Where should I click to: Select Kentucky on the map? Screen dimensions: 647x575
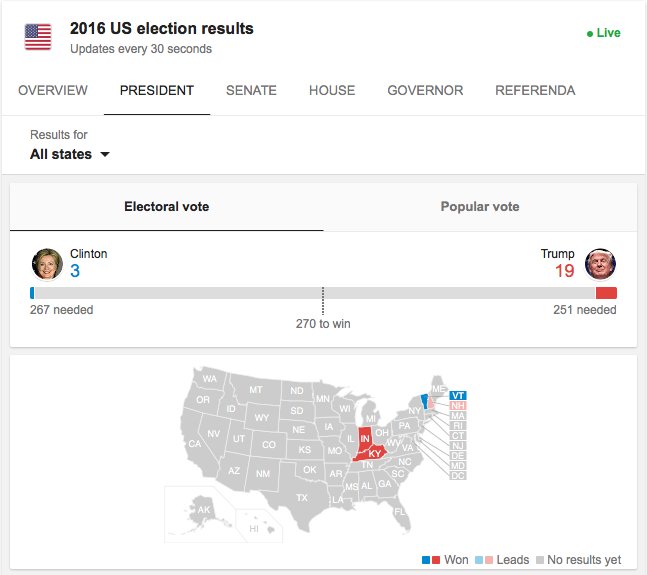[374, 453]
